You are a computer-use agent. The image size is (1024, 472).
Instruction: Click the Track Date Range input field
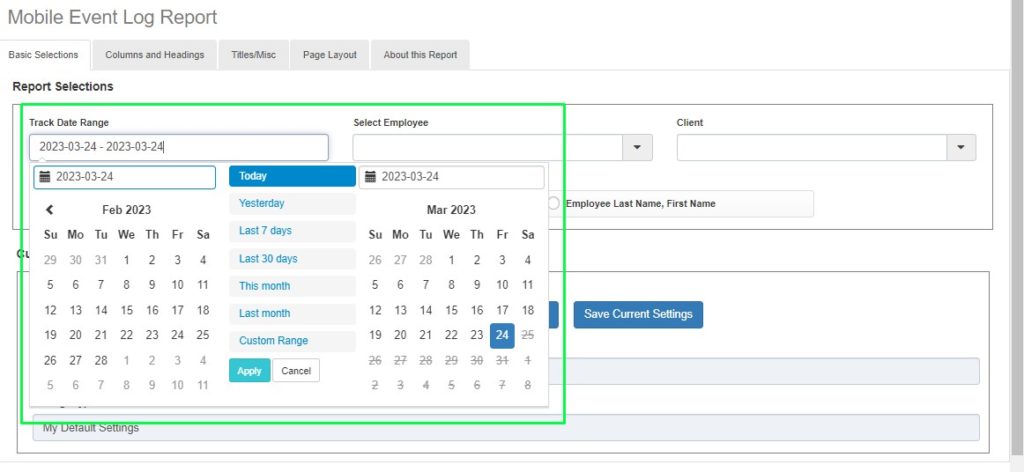178,147
